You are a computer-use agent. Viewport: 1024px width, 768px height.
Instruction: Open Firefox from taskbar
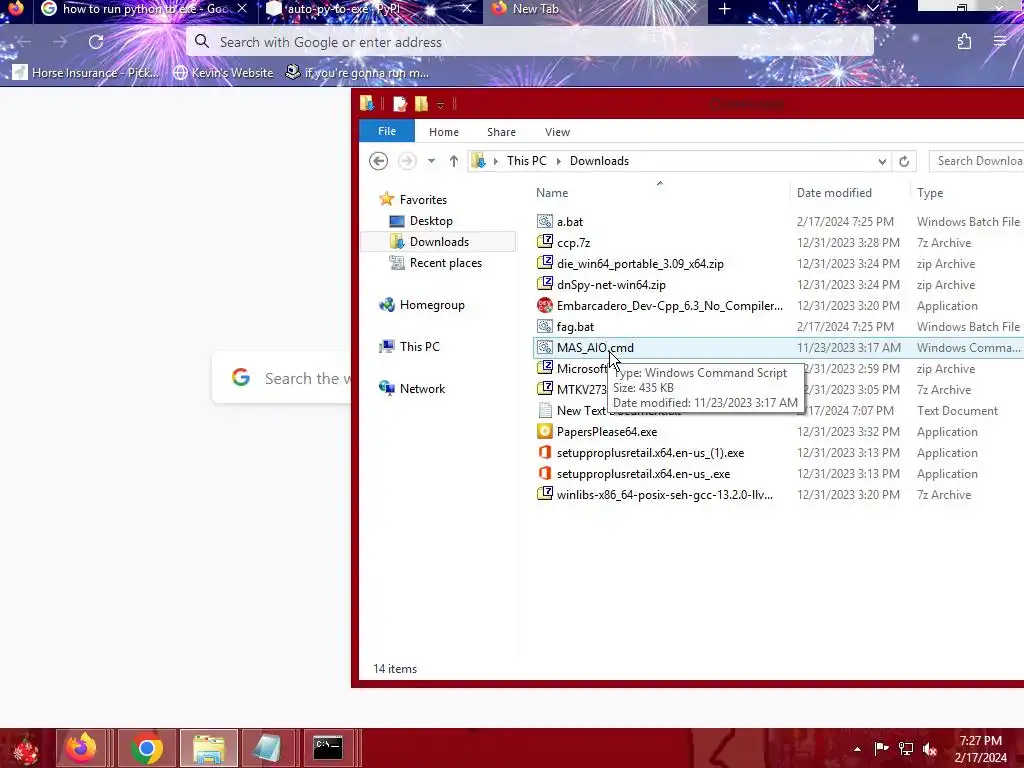pyautogui.click(x=81, y=748)
